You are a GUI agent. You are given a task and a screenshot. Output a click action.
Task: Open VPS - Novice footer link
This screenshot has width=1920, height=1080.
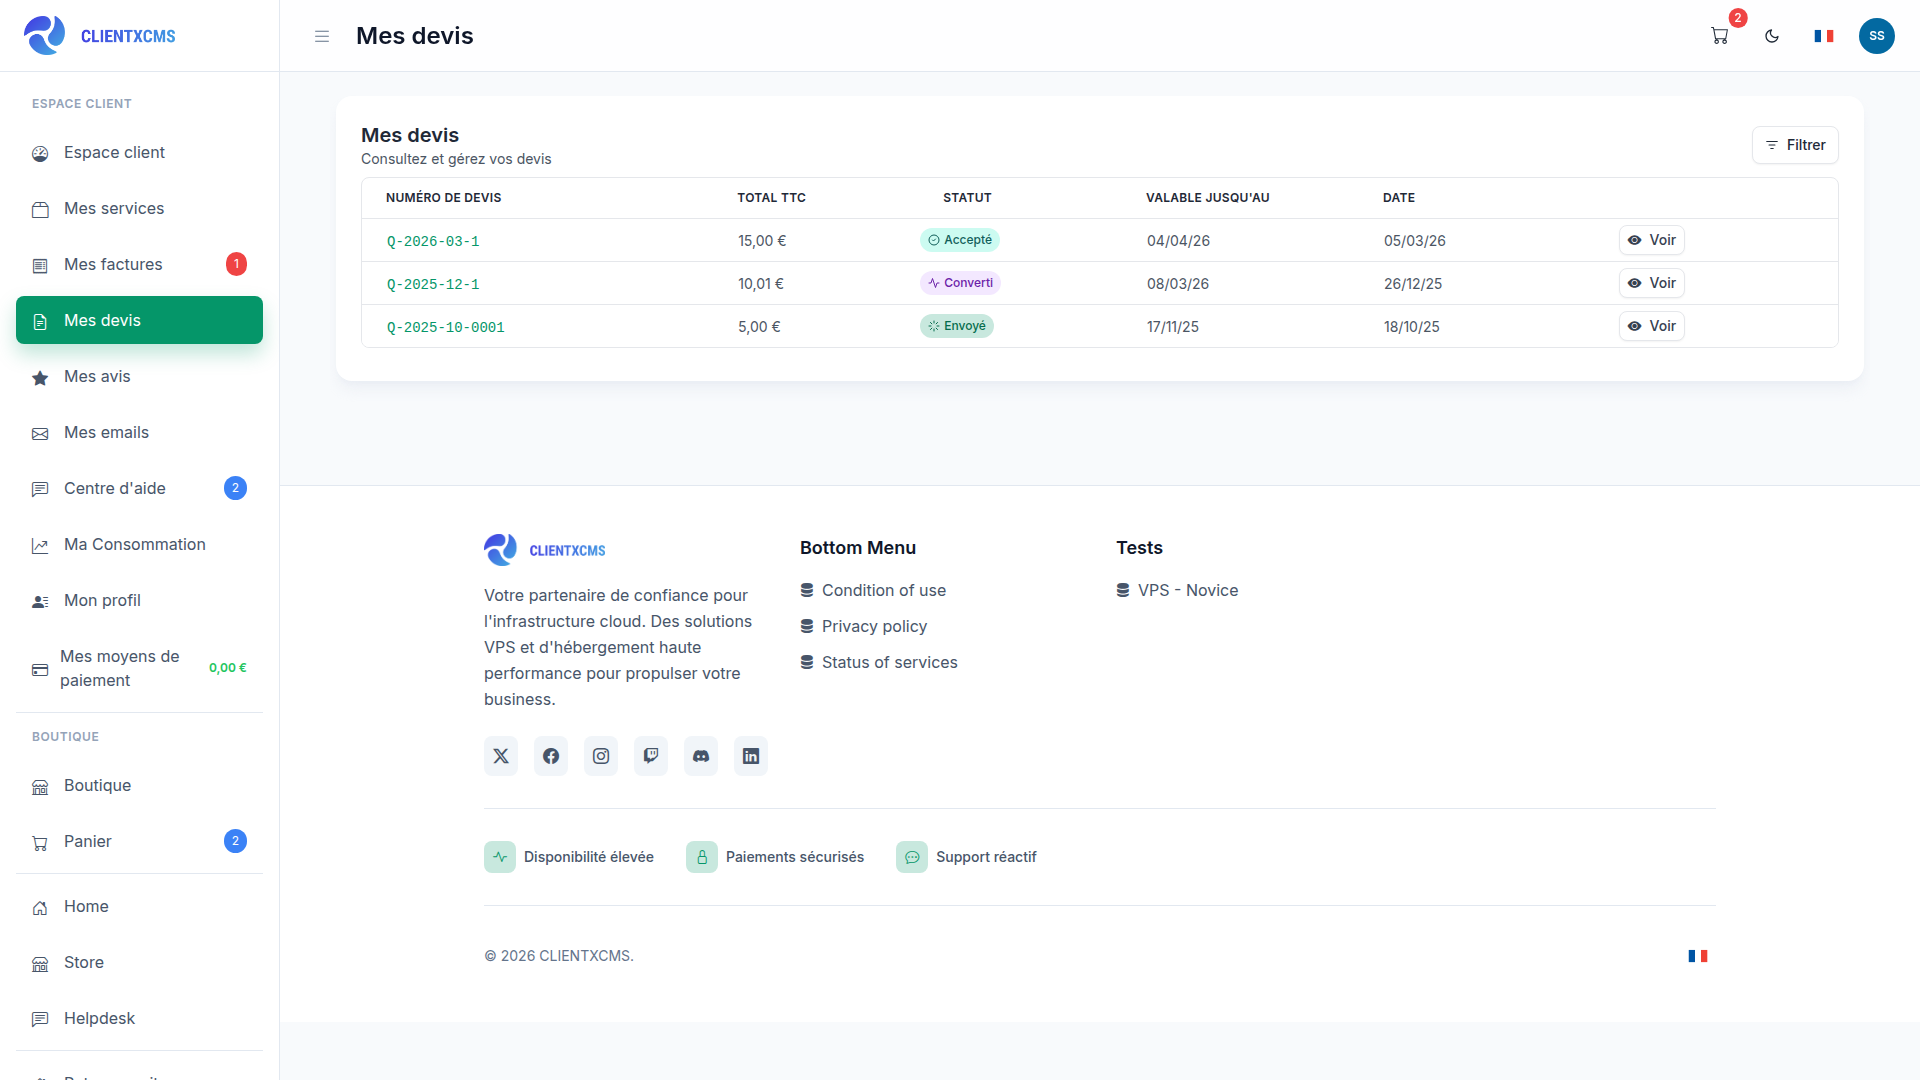tap(1177, 590)
